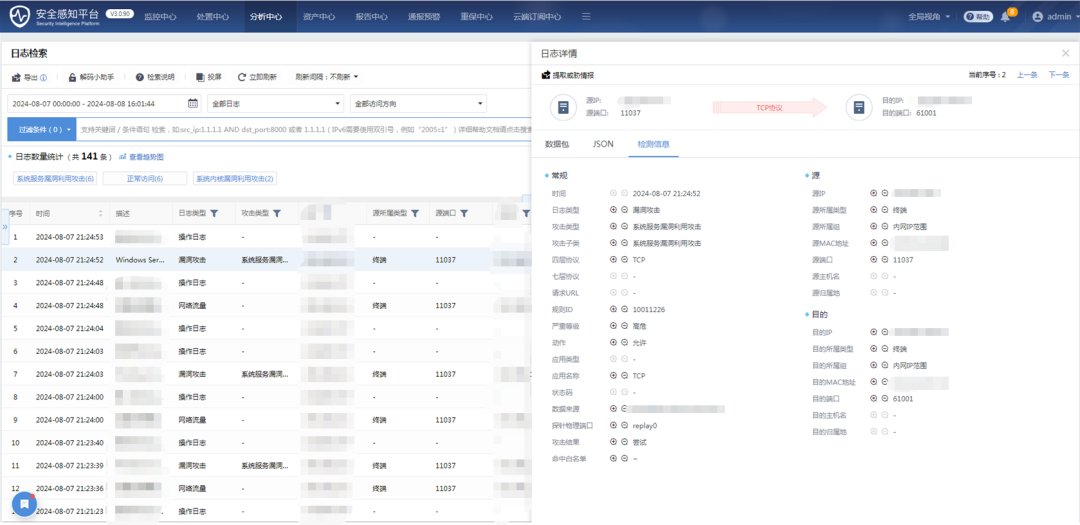Image resolution: width=1080 pixels, height=525 pixels.
Task: Go to 报告中心 menu
Action: click(x=372, y=17)
